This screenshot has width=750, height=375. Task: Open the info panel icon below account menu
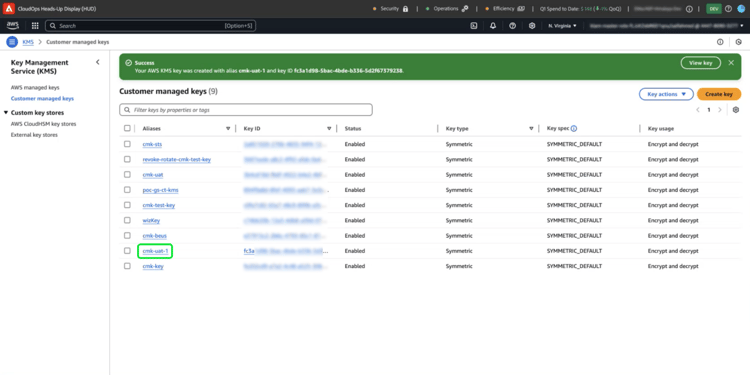tap(720, 42)
